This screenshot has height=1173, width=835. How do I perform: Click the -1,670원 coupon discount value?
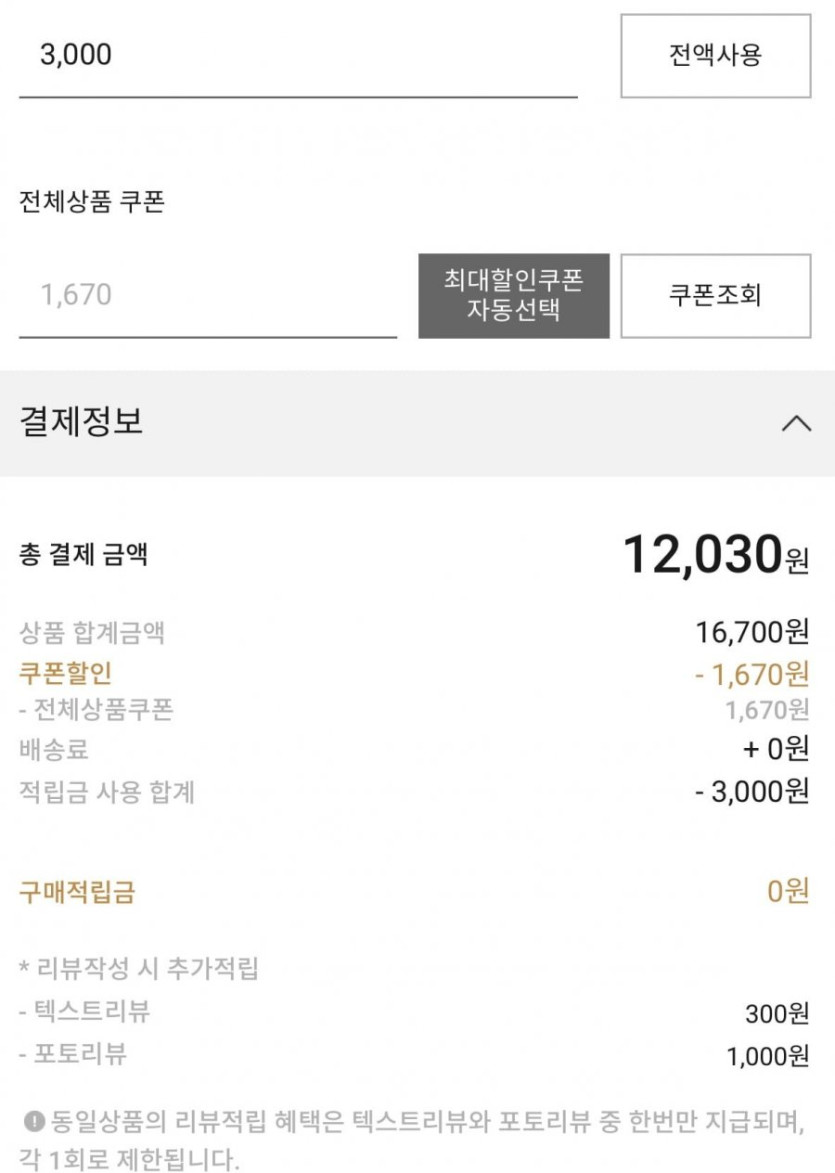click(x=752, y=674)
